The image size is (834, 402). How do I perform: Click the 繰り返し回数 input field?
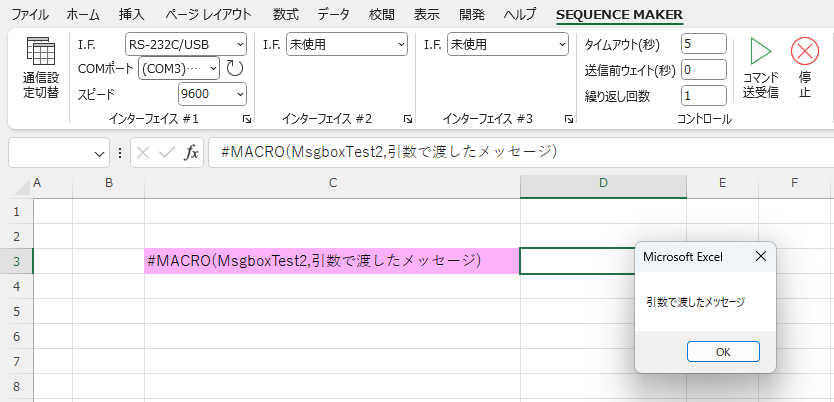click(x=703, y=96)
